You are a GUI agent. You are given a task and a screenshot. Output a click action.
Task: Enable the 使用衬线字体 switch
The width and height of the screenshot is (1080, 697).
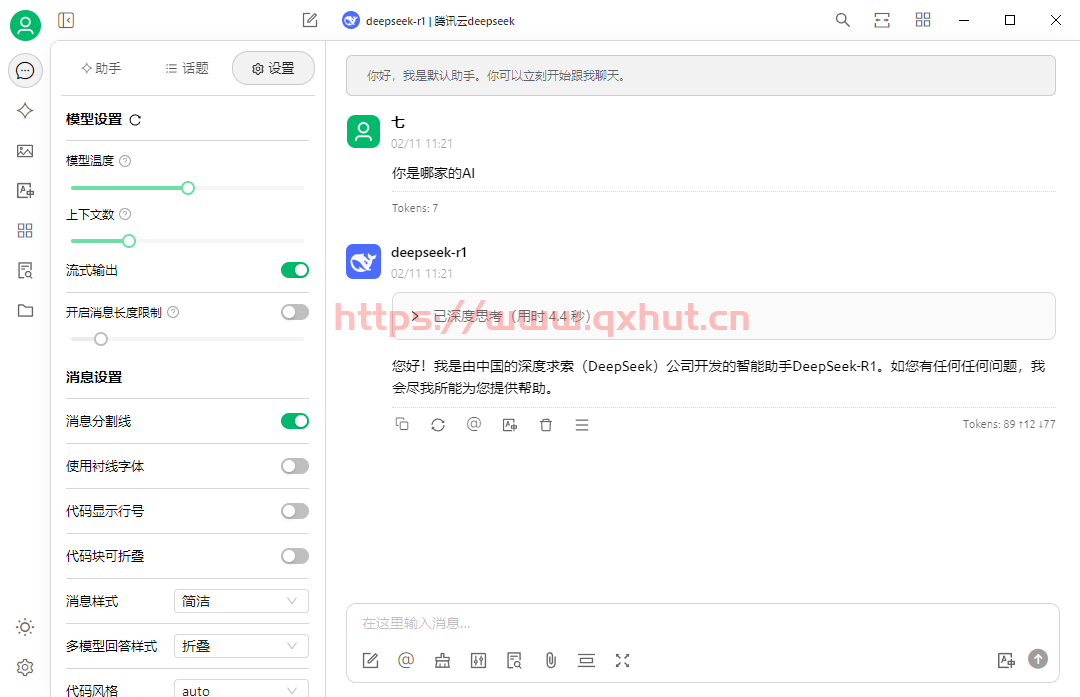tap(295, 466)
